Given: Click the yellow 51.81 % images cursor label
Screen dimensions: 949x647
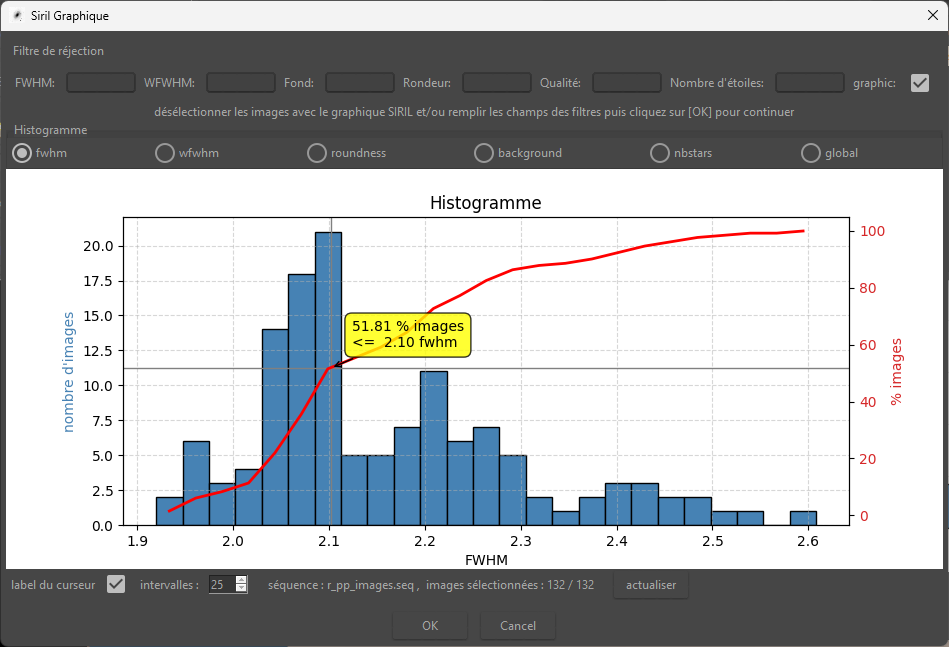Looking at the screenshot, I should 407,334.
